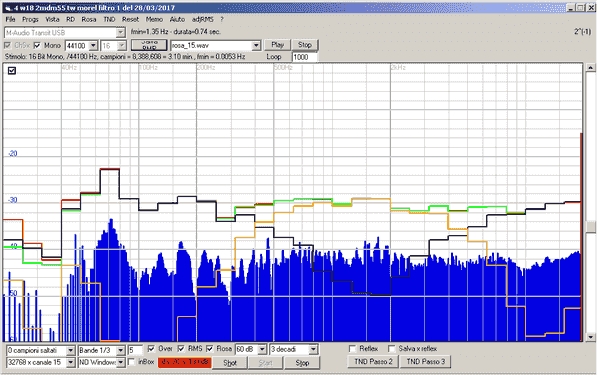Toggle the checkbox in the graph's top-left corner
Image resolution: width=600 pixels, height=375 pixels.
pos(12,70)
